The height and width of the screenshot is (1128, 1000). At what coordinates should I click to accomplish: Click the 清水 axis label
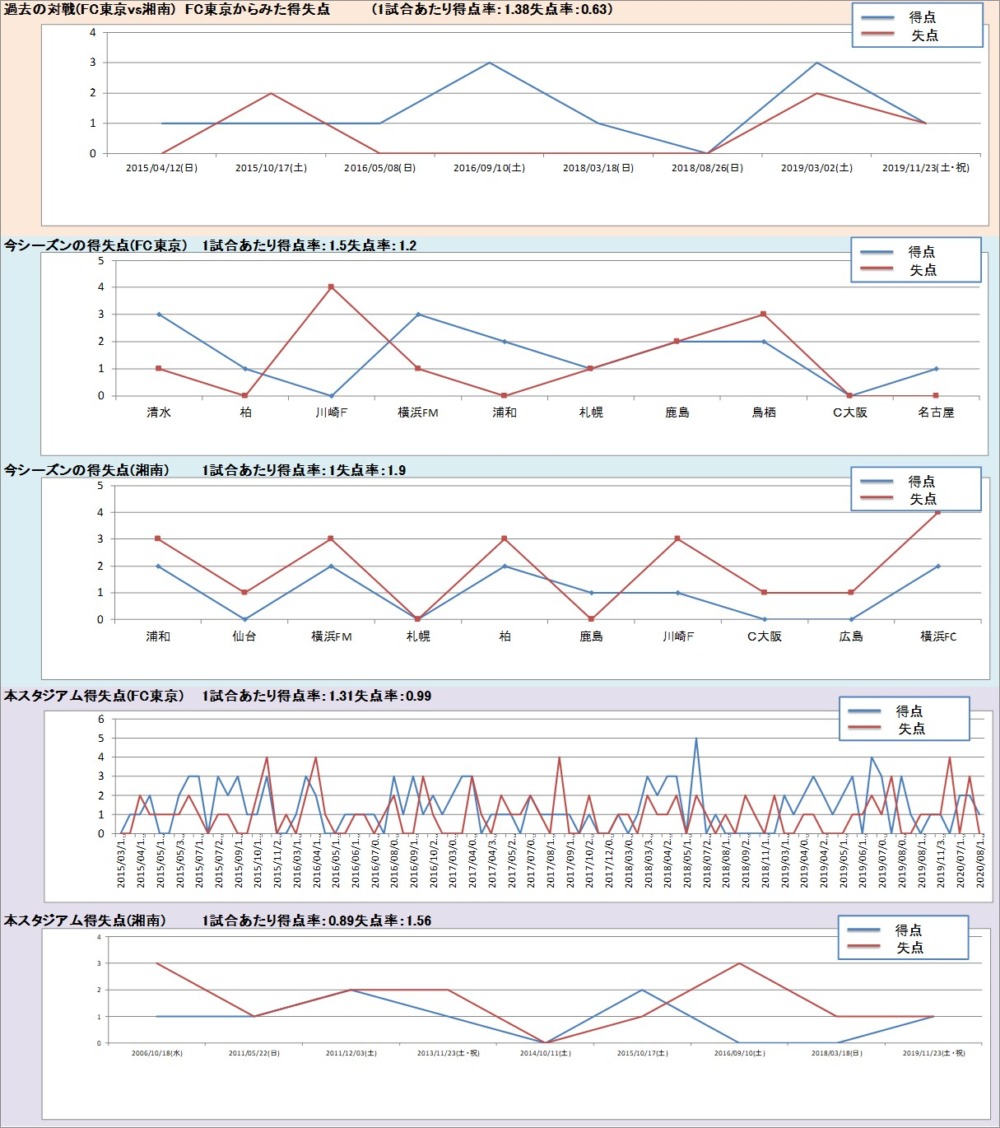coord(159,412)
